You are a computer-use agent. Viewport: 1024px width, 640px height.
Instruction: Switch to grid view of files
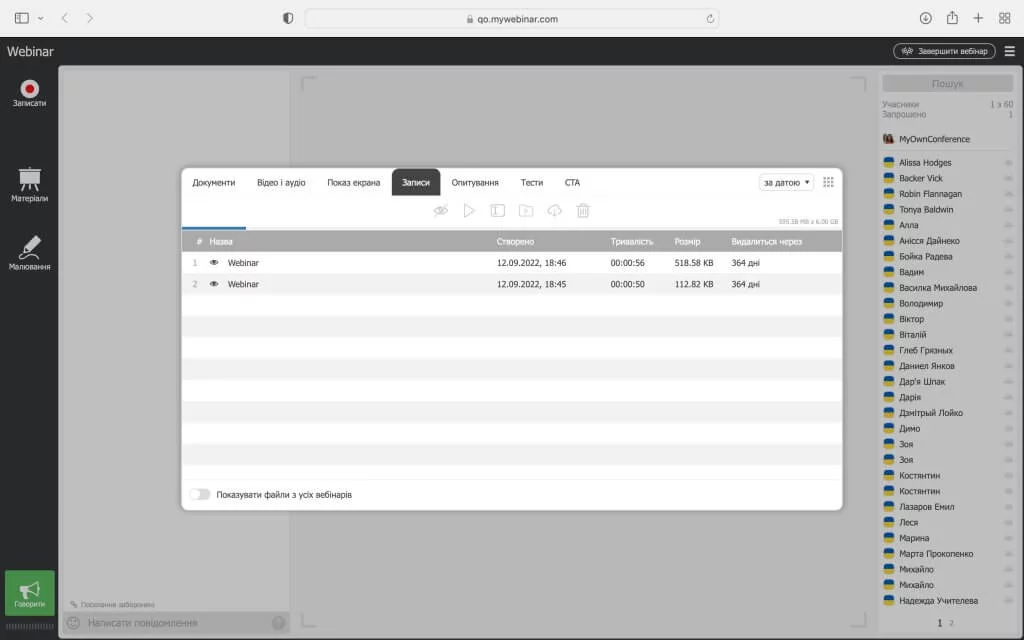point(828,182)
